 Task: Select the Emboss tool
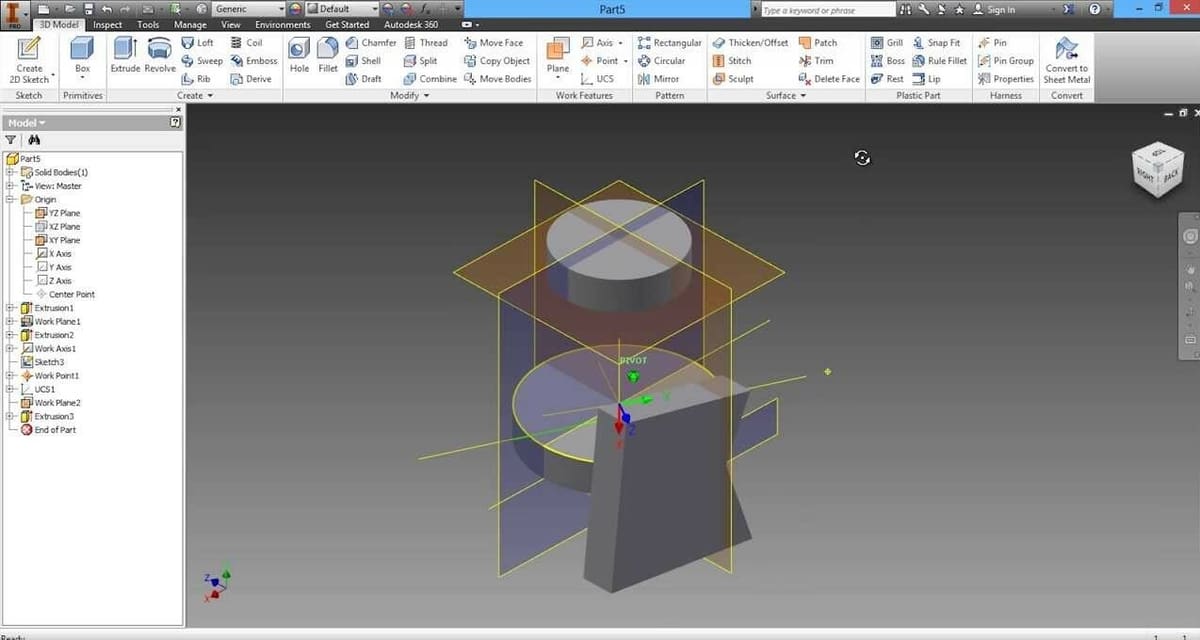pyautogui.click(x=254, y=61)
